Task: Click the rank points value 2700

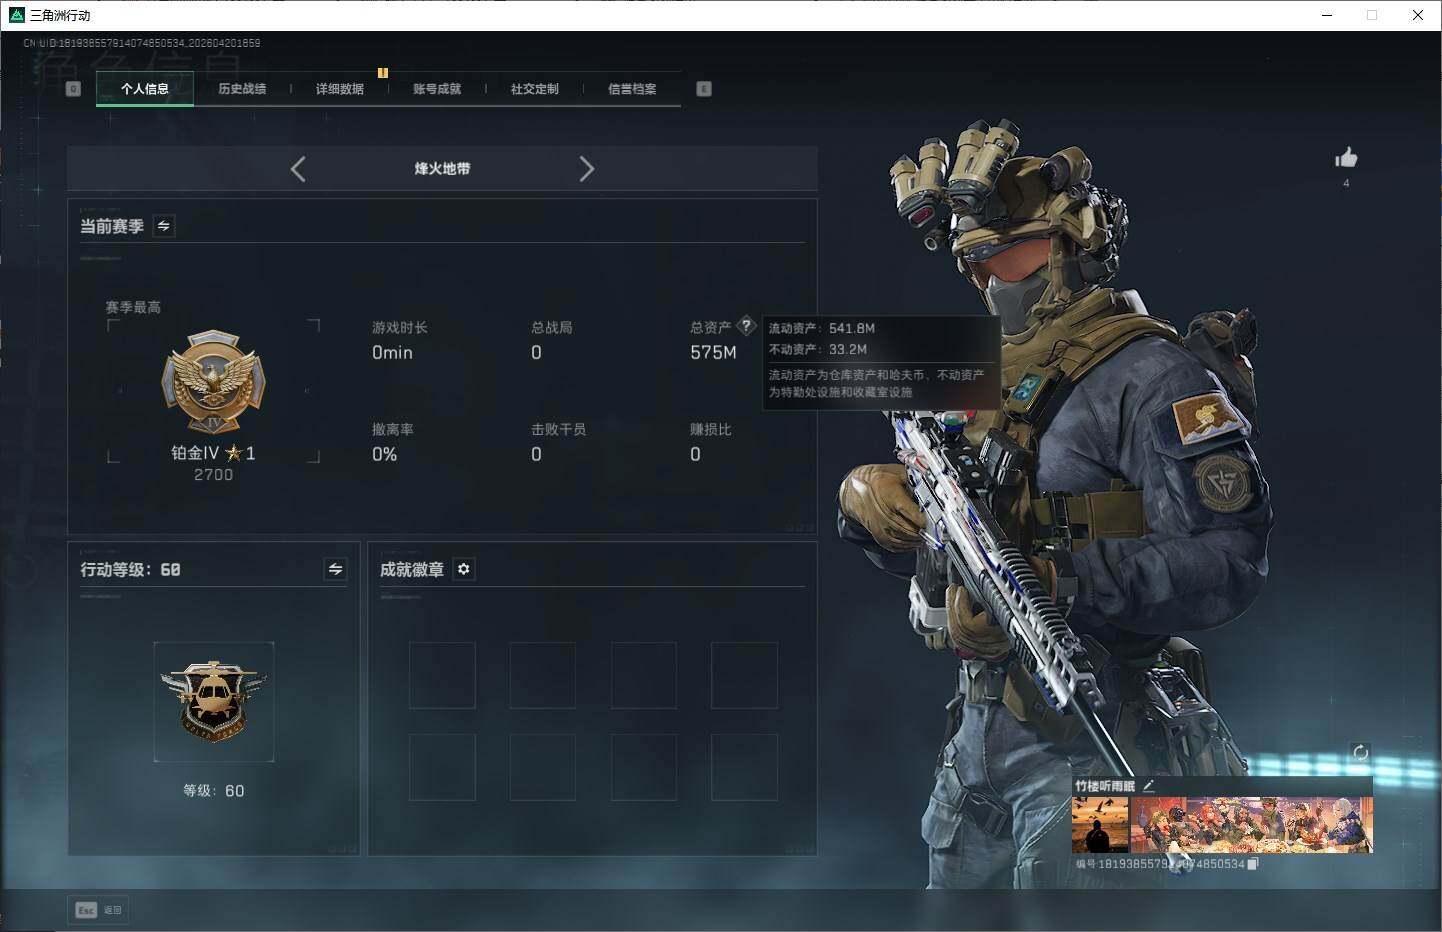Action: pos(213,475)
